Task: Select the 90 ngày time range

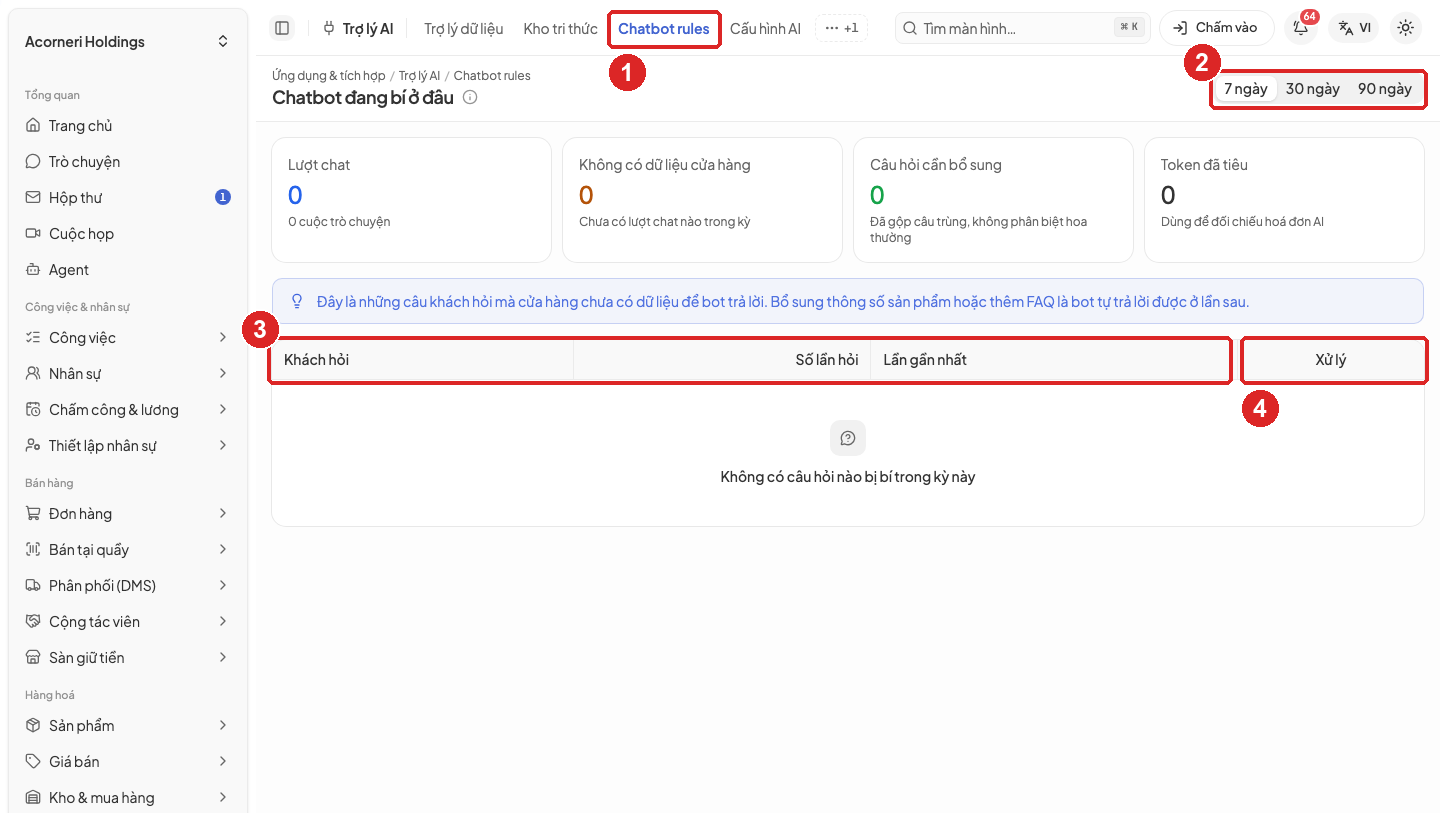Action: [1385, 89]
